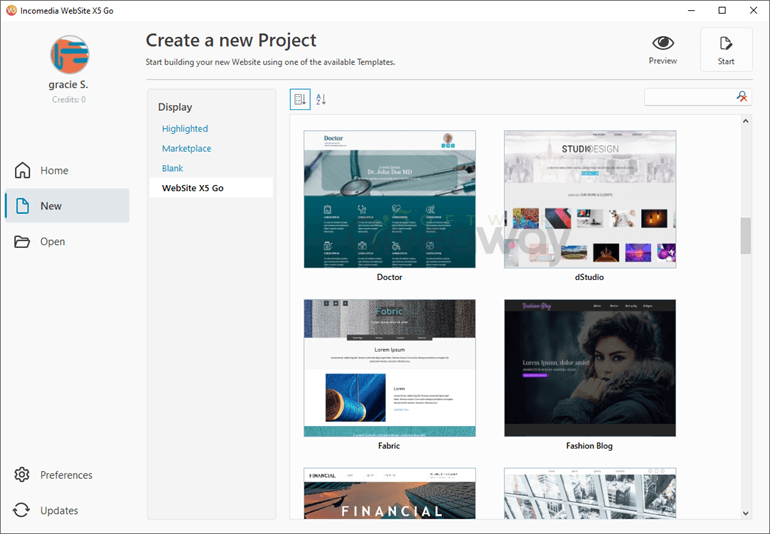The height and width of the screenshot is (534, 770).
Task: Open Preferences
Action: click(x=67, y=475)
